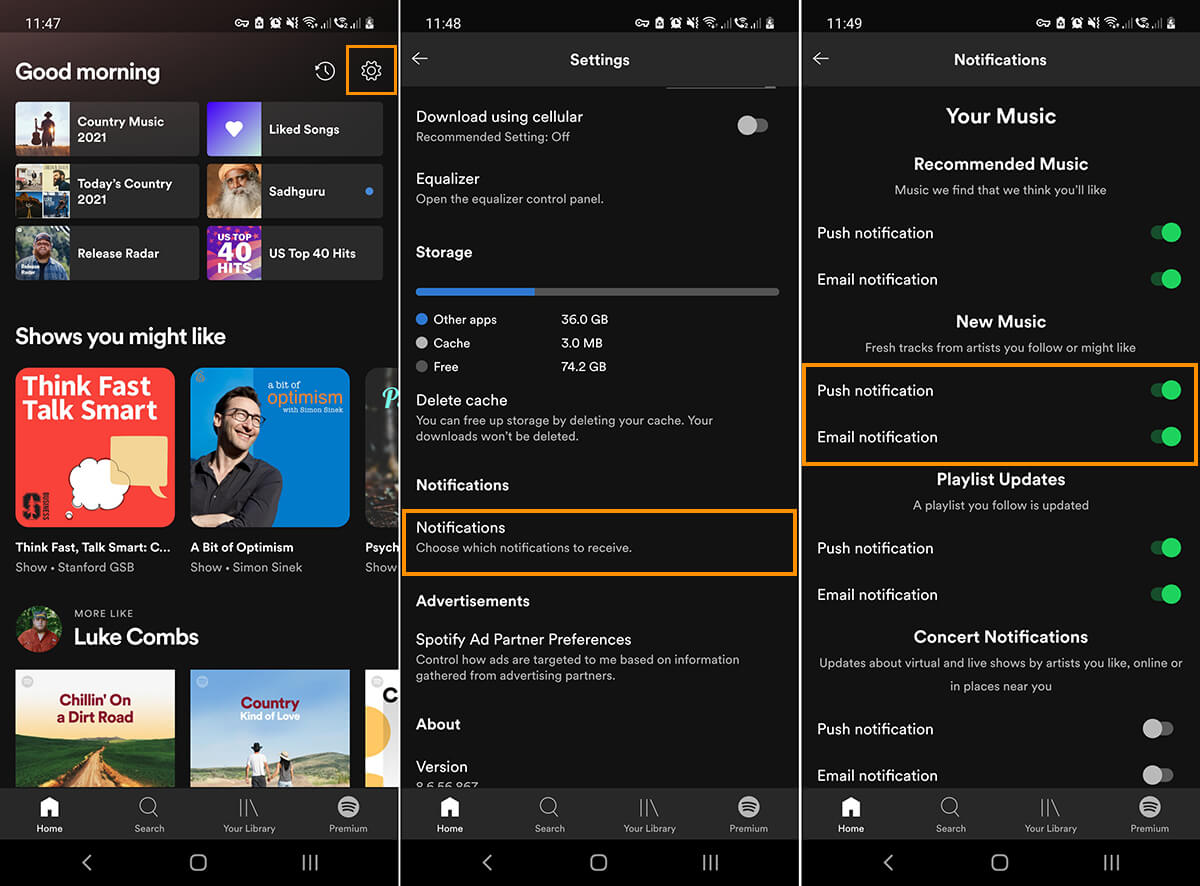This screenshot has height=886, width=1200.
Task: Tap the back arrow on the Settings screen
Action: (420, 59)
